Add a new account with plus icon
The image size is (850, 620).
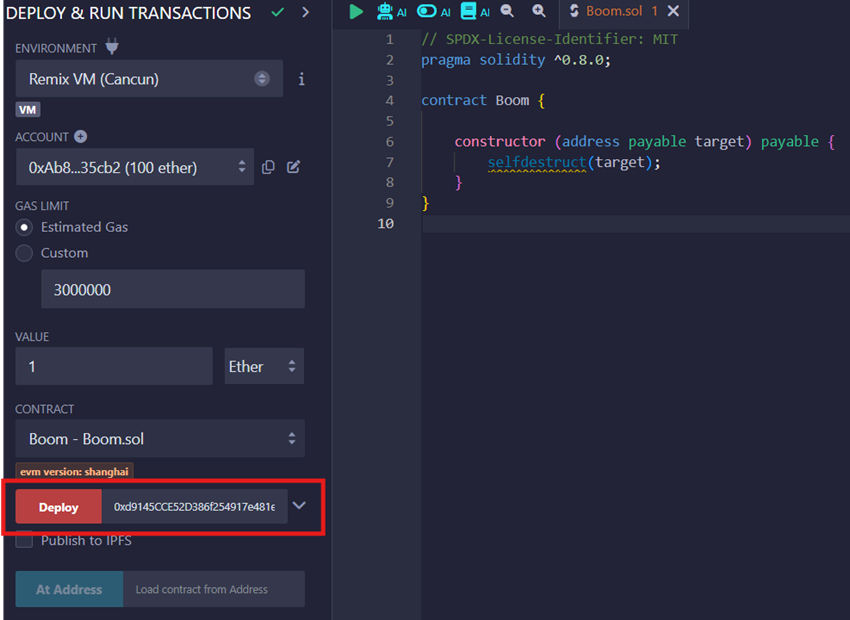pos(80,137)
